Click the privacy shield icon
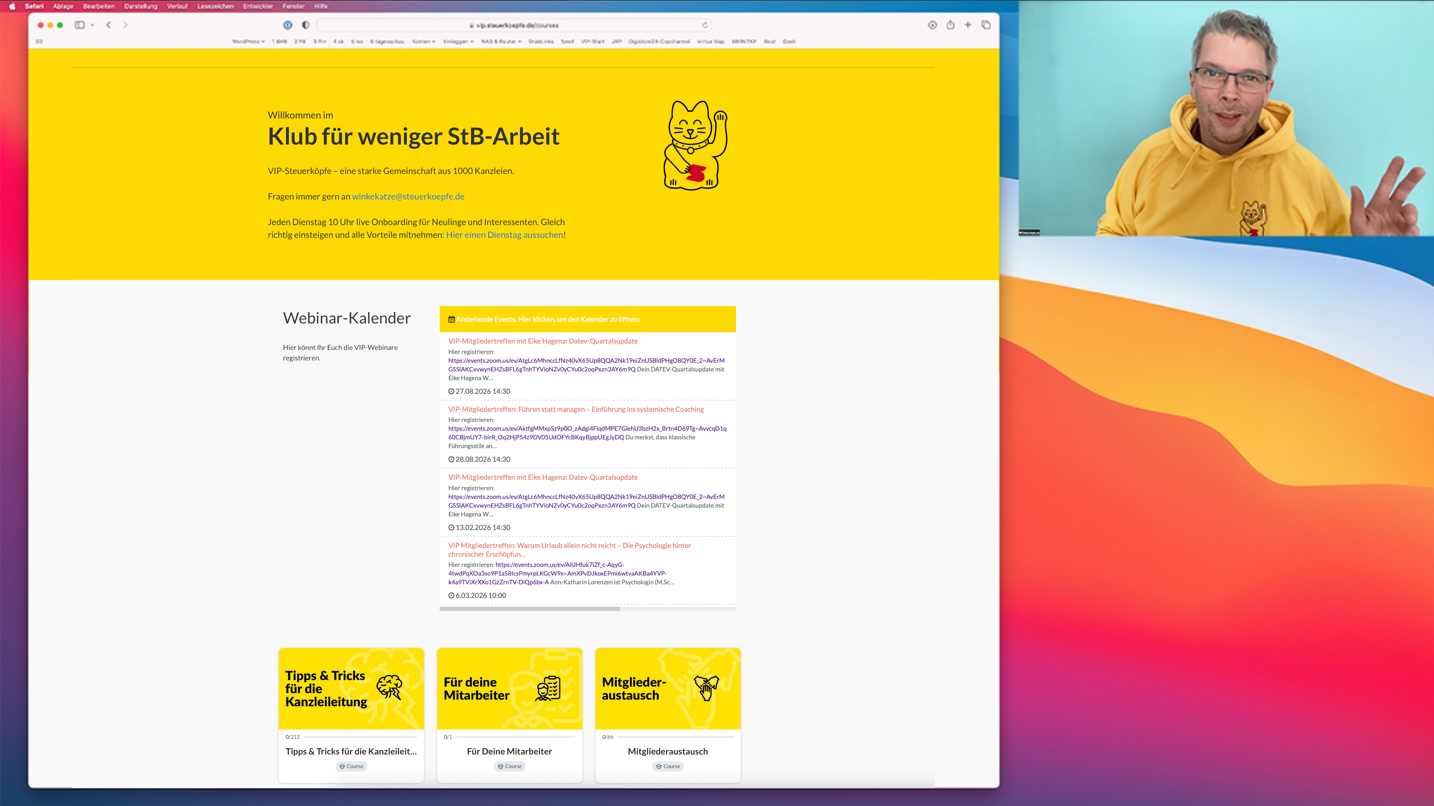1434x806 pixels. point(305,25)
